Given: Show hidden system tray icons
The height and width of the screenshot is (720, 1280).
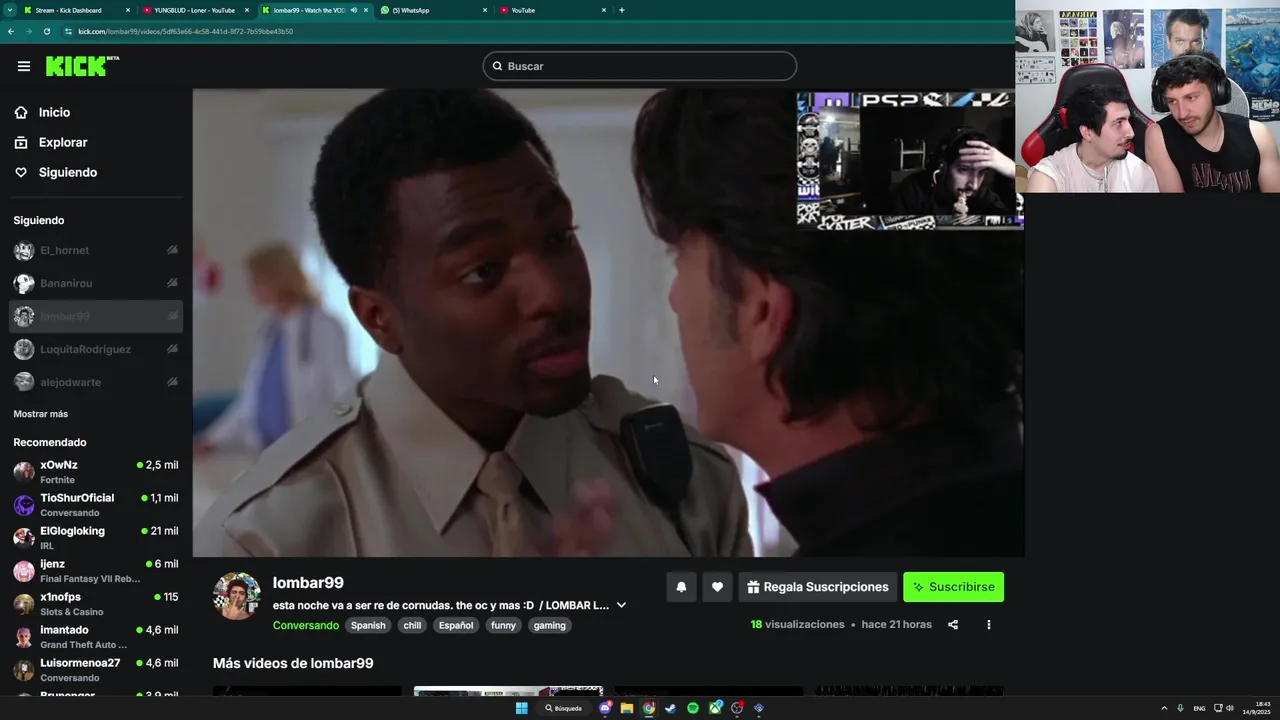Looking at the screenshot, I should pyautogui.click(x=1164, y=708).
